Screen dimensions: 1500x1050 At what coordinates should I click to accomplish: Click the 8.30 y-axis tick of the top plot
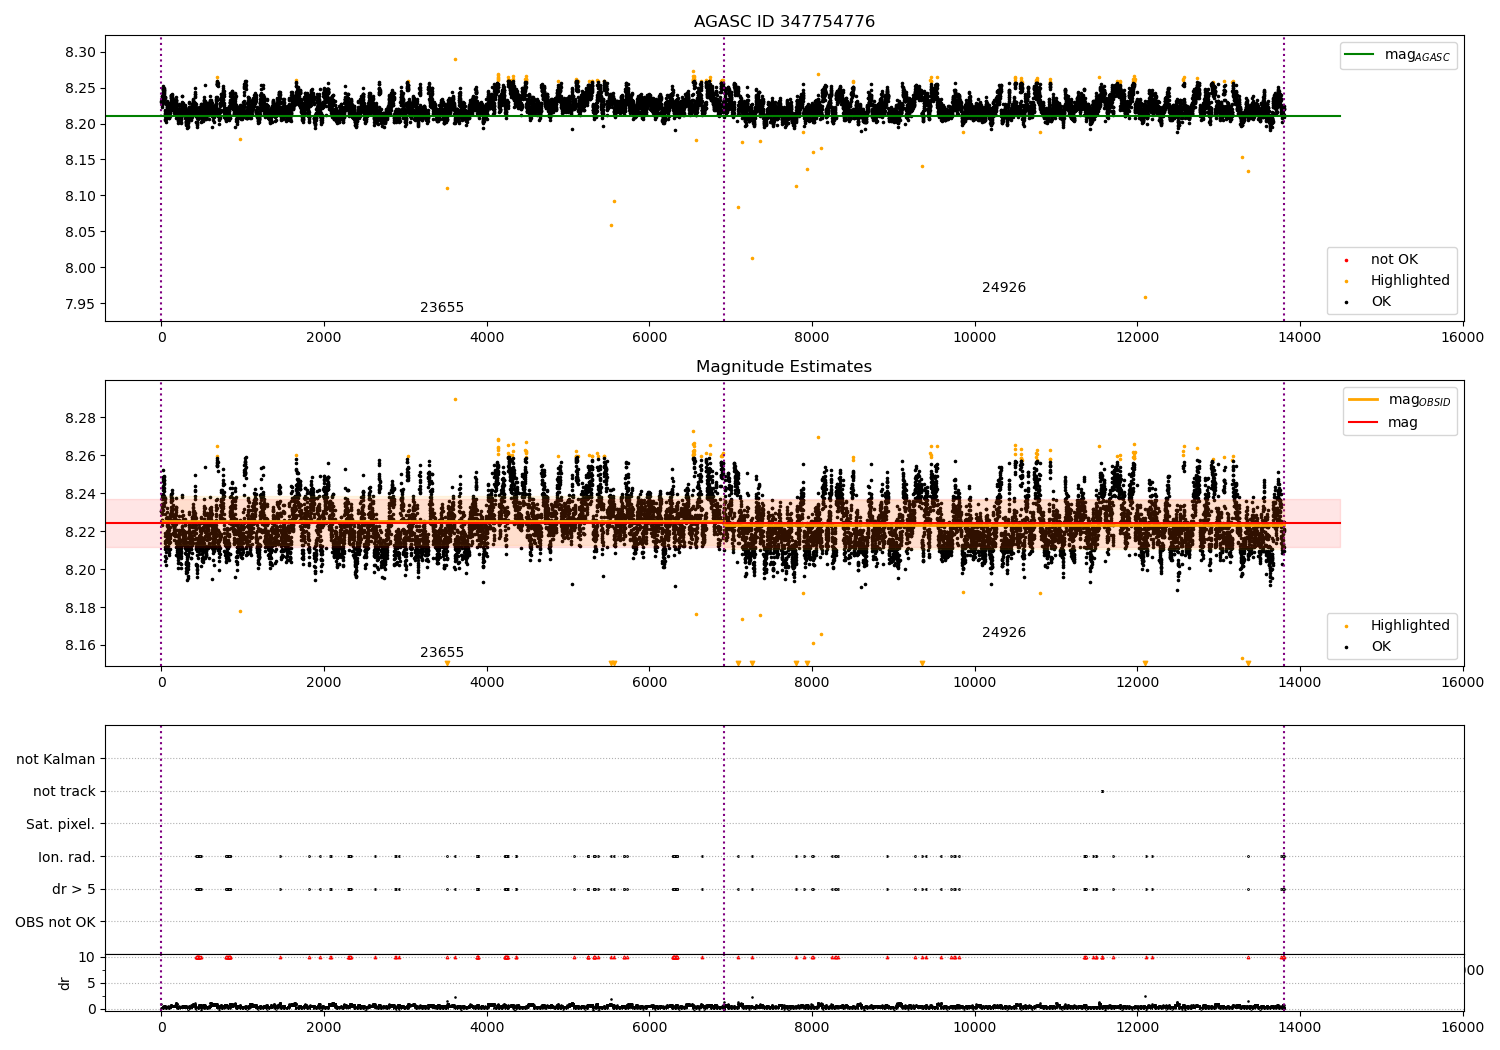(x=79, y=52)
